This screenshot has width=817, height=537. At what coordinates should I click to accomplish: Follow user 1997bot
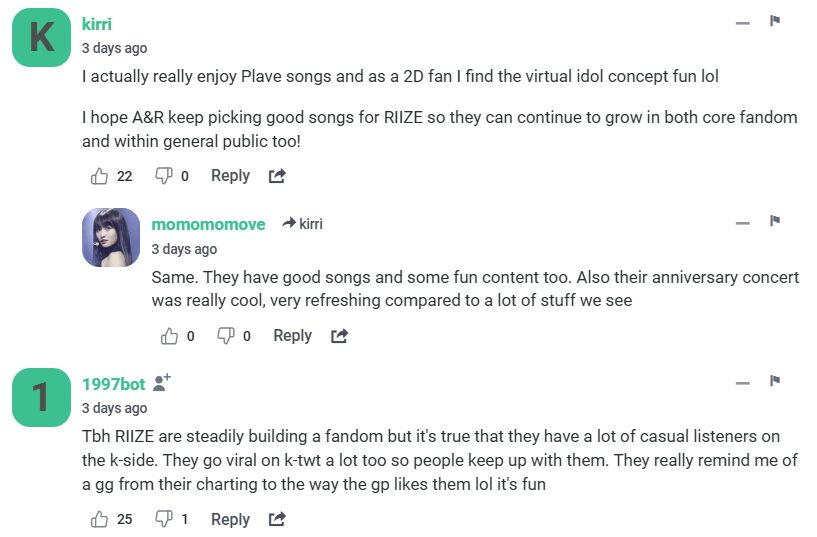[162, 382]
